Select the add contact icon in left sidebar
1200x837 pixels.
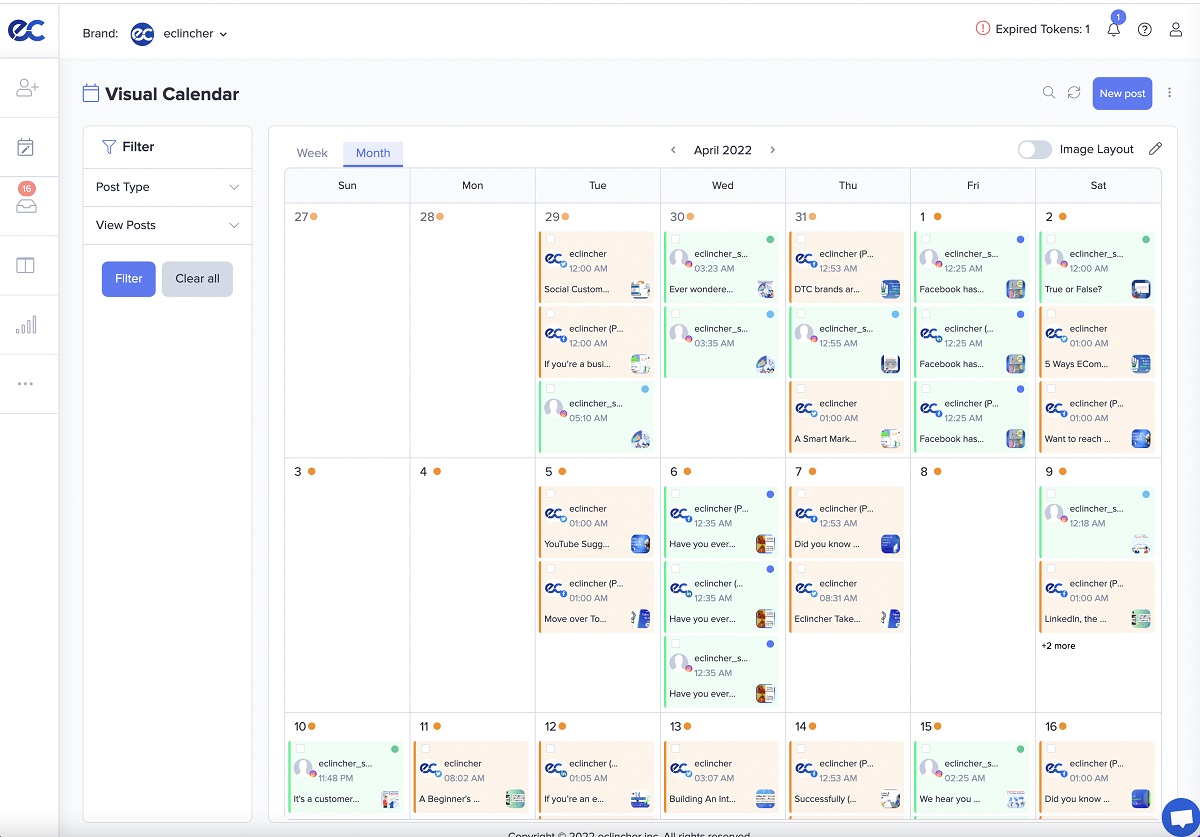click(x=28, y=87)
